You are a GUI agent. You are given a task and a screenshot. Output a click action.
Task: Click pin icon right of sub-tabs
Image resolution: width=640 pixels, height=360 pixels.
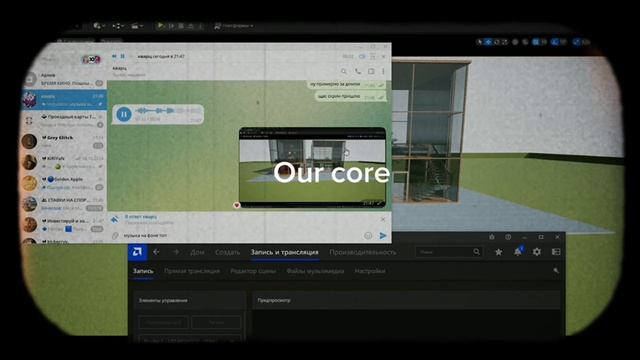pos(556,271)
